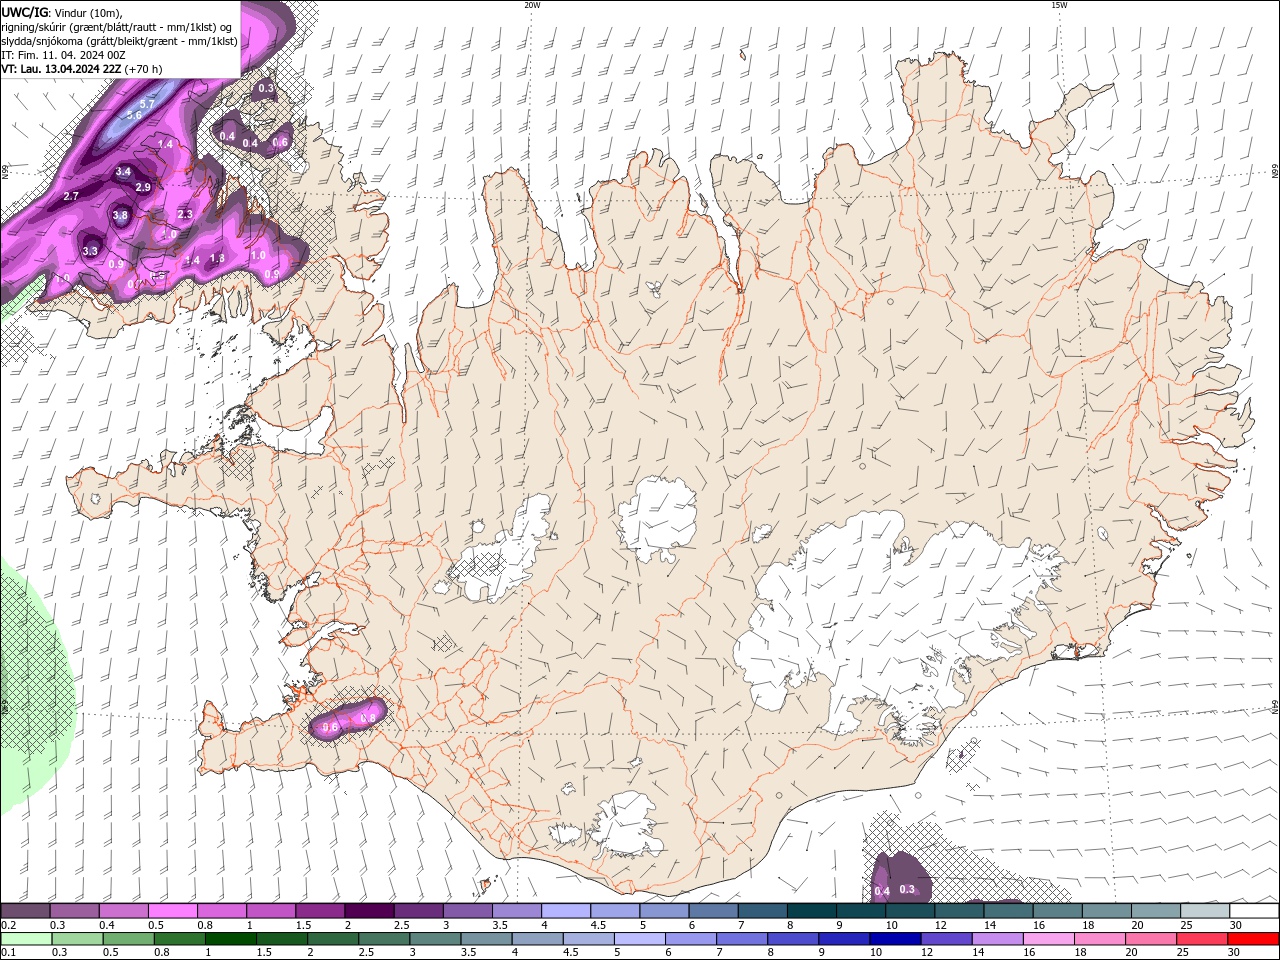Click the 'rigning/skúrir' legend description line
Image resolution: width=1280 pixels, height=960 pixels.
(x=118, y=27)
